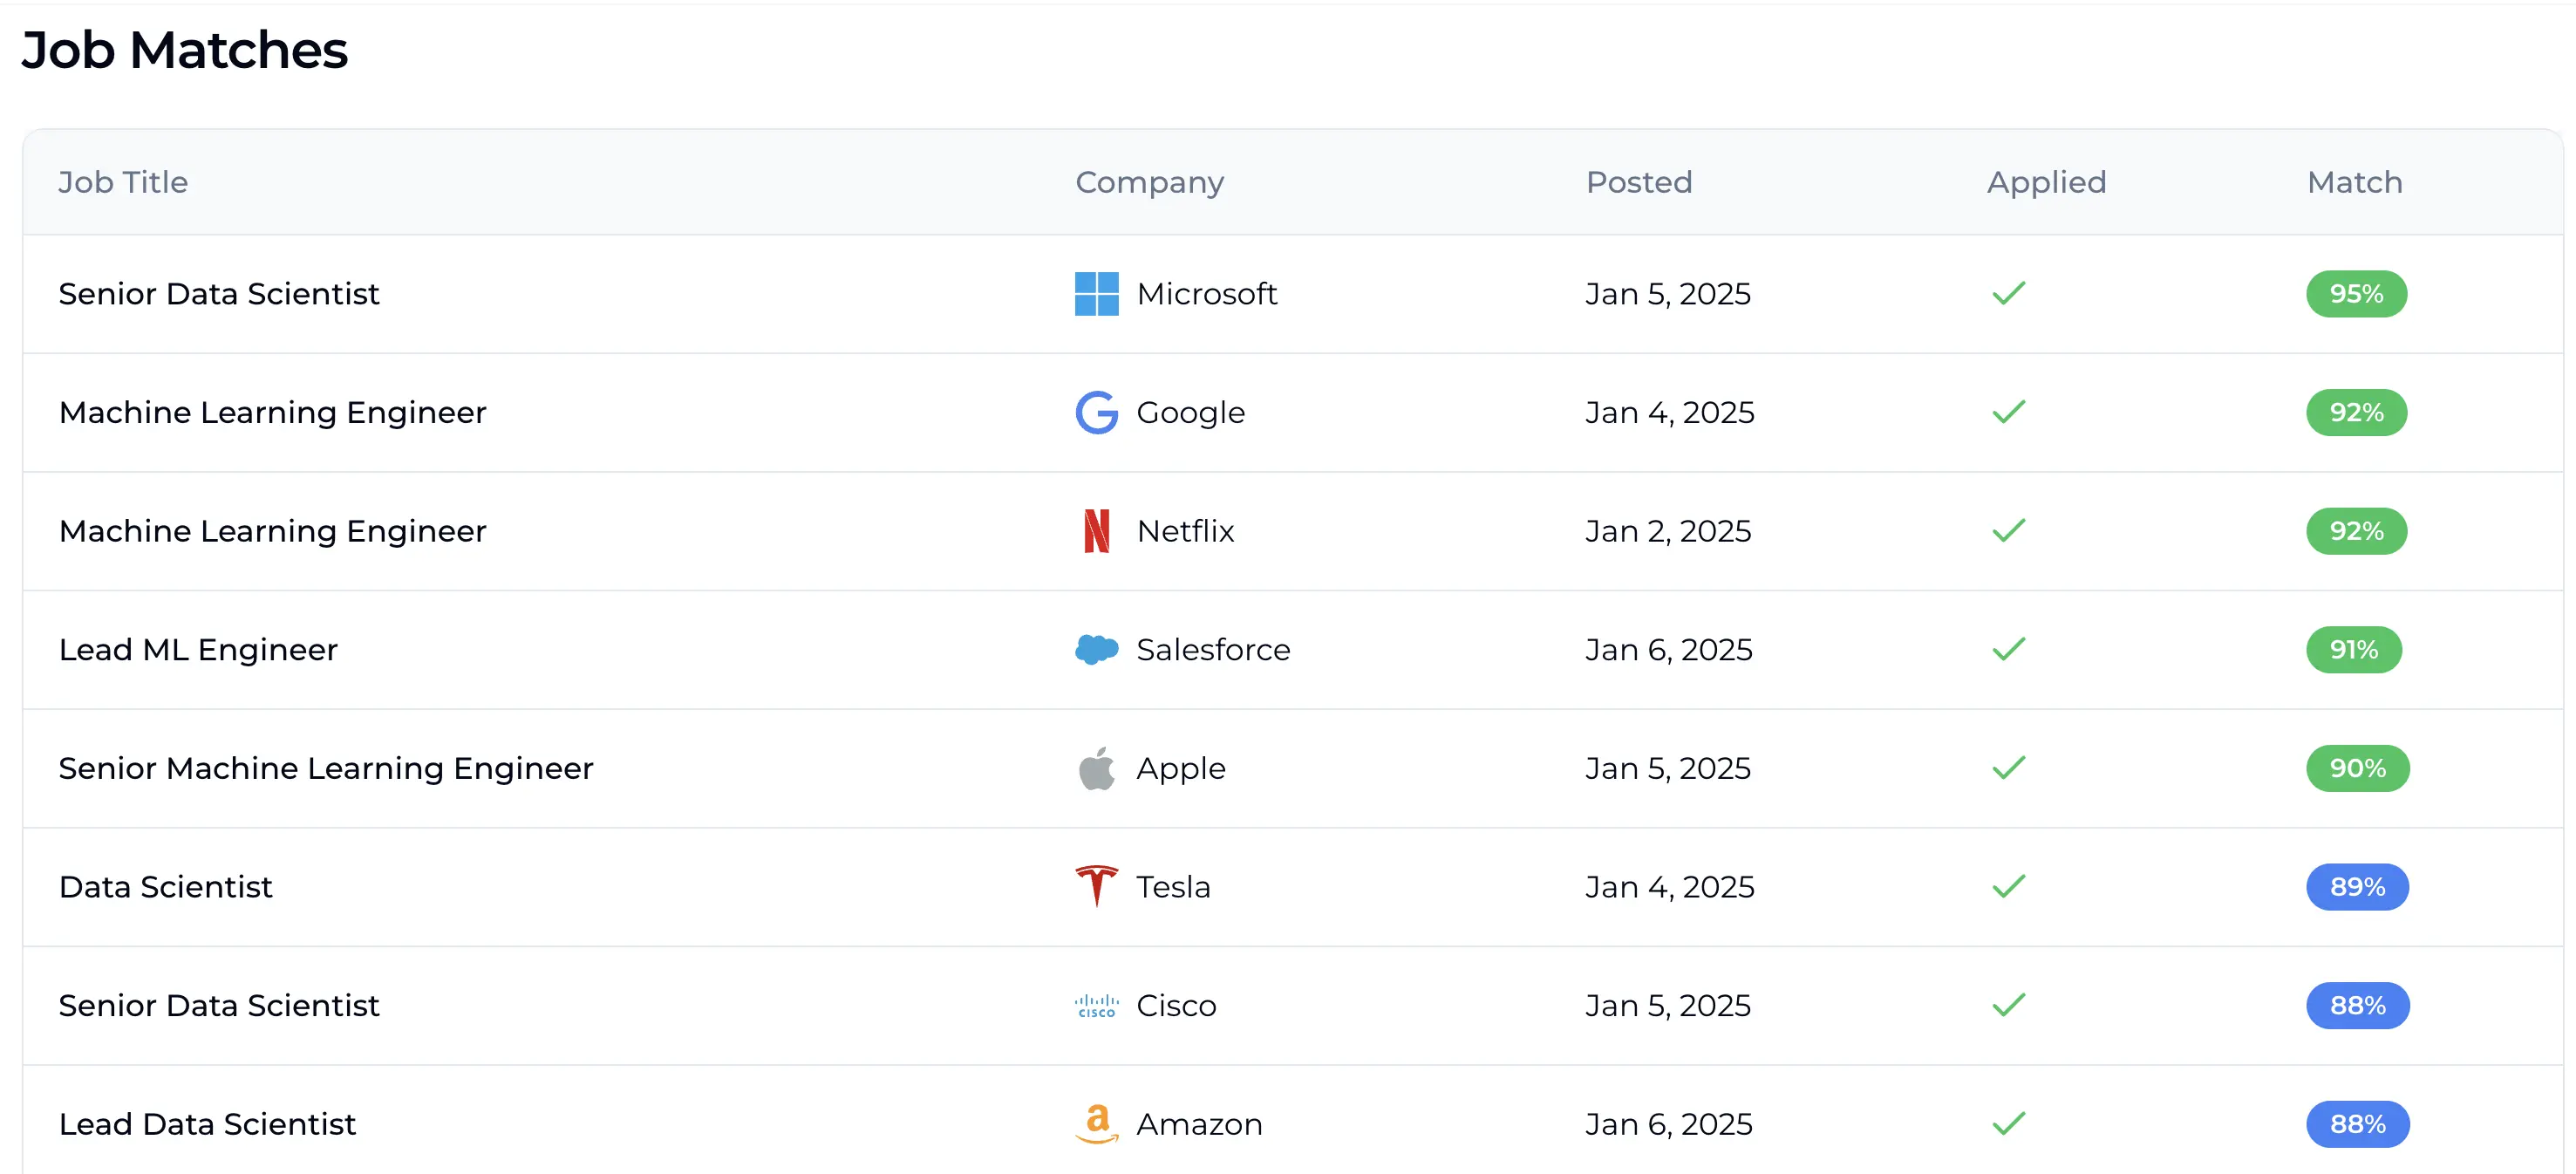This screenshot has height=1174, width=2576.
Task: Click the Microsoft company name
Action: pos(1207,294)
